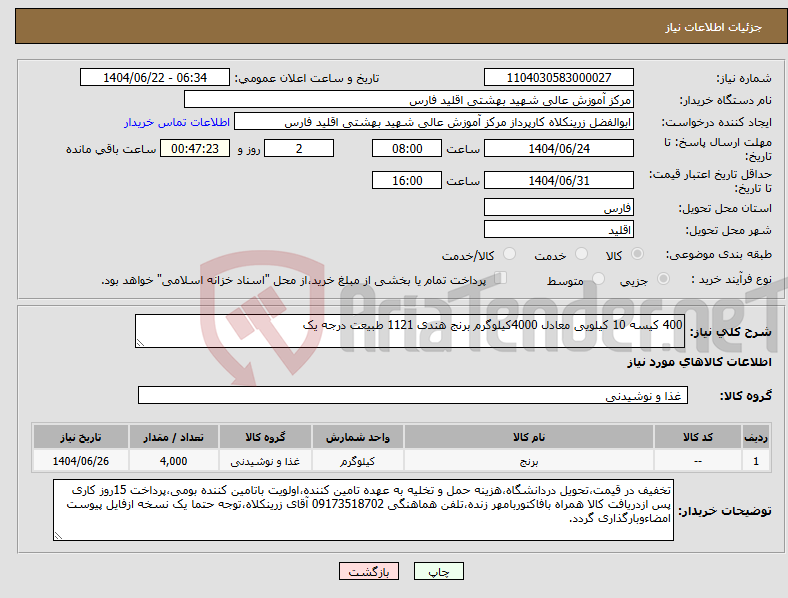Click the price validity date 1404/06/31

(x=558, y=180)
